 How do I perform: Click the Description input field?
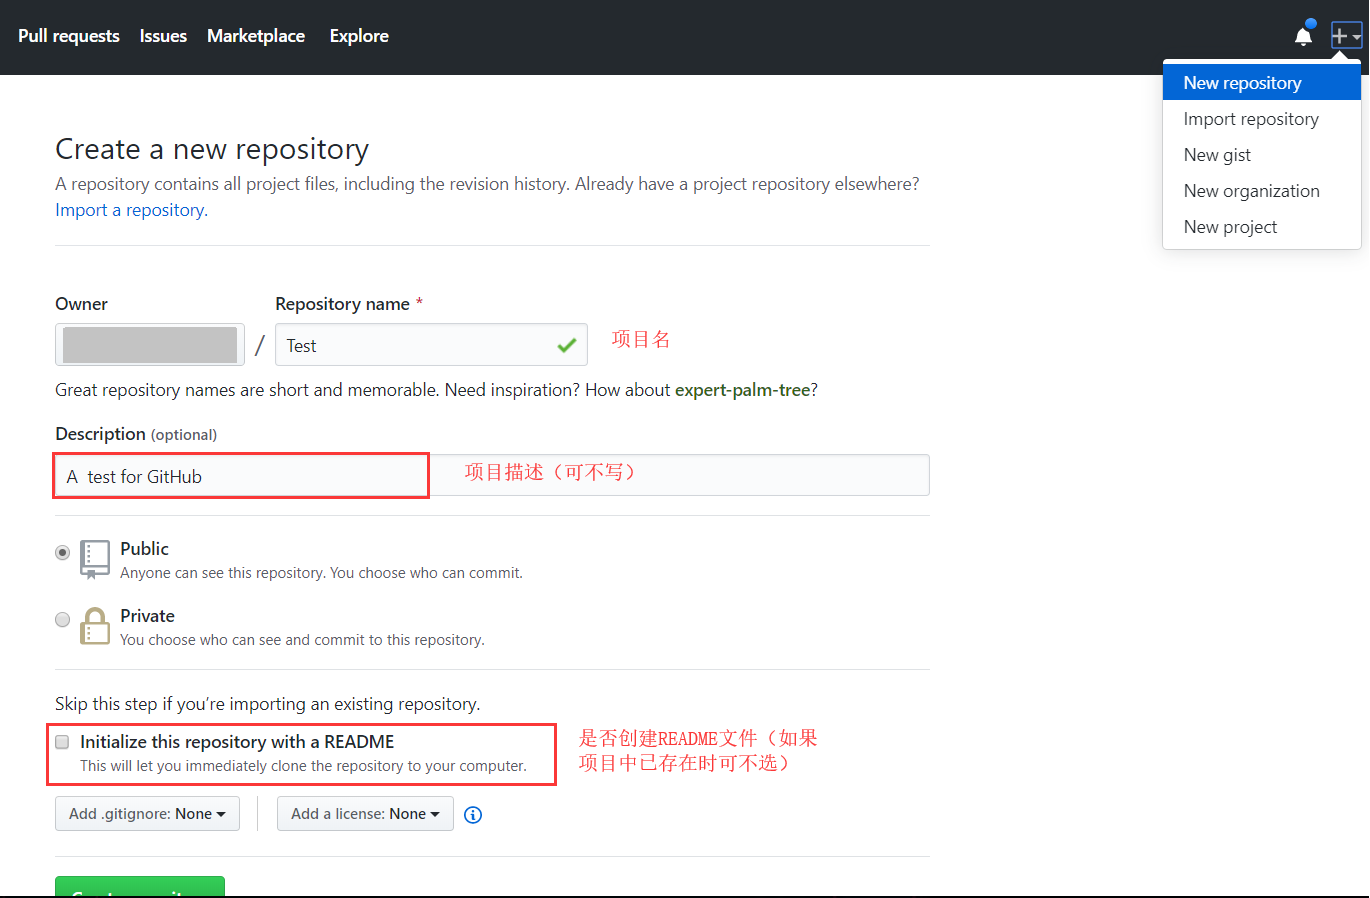point(492,476)
